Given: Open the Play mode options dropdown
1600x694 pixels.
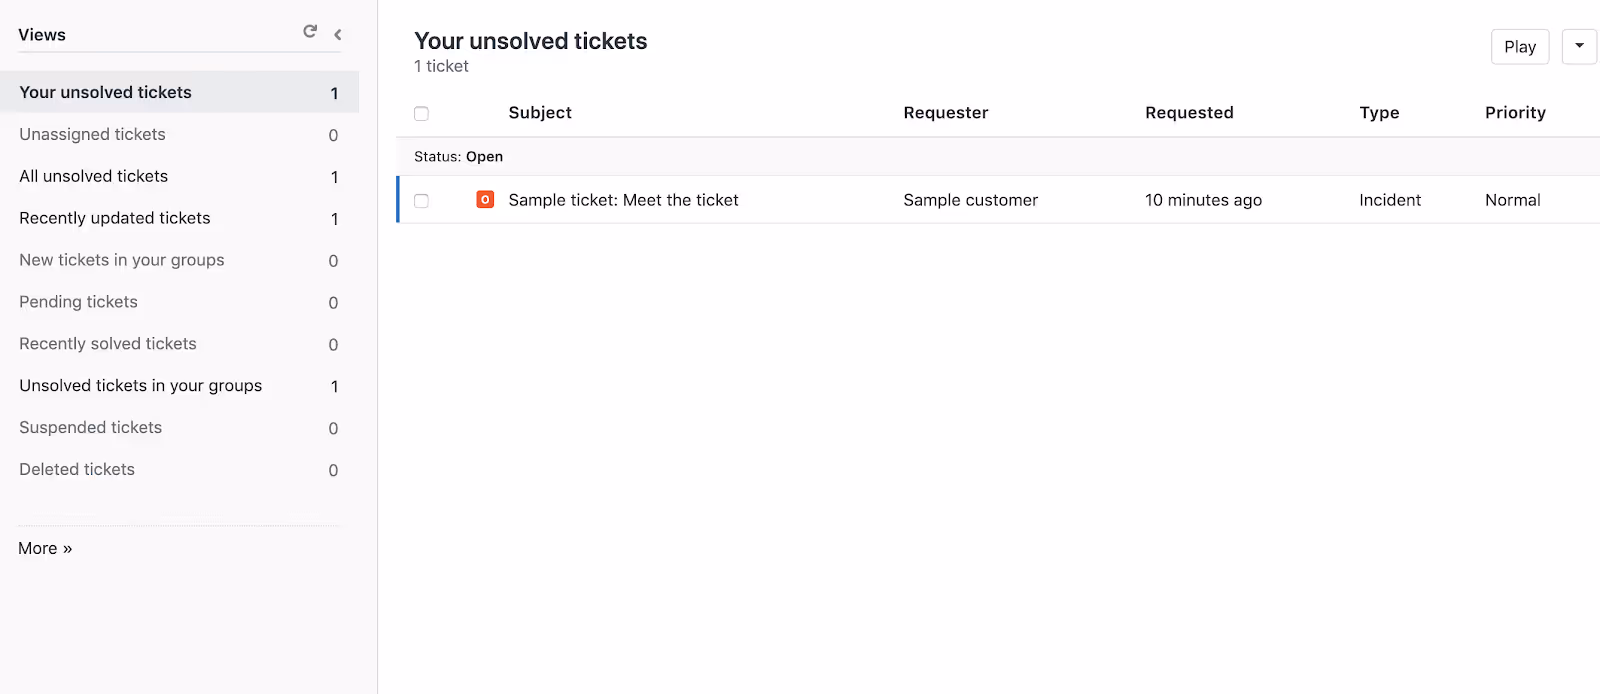Looking at the screenshot, I should click(x=1579, y=46).
